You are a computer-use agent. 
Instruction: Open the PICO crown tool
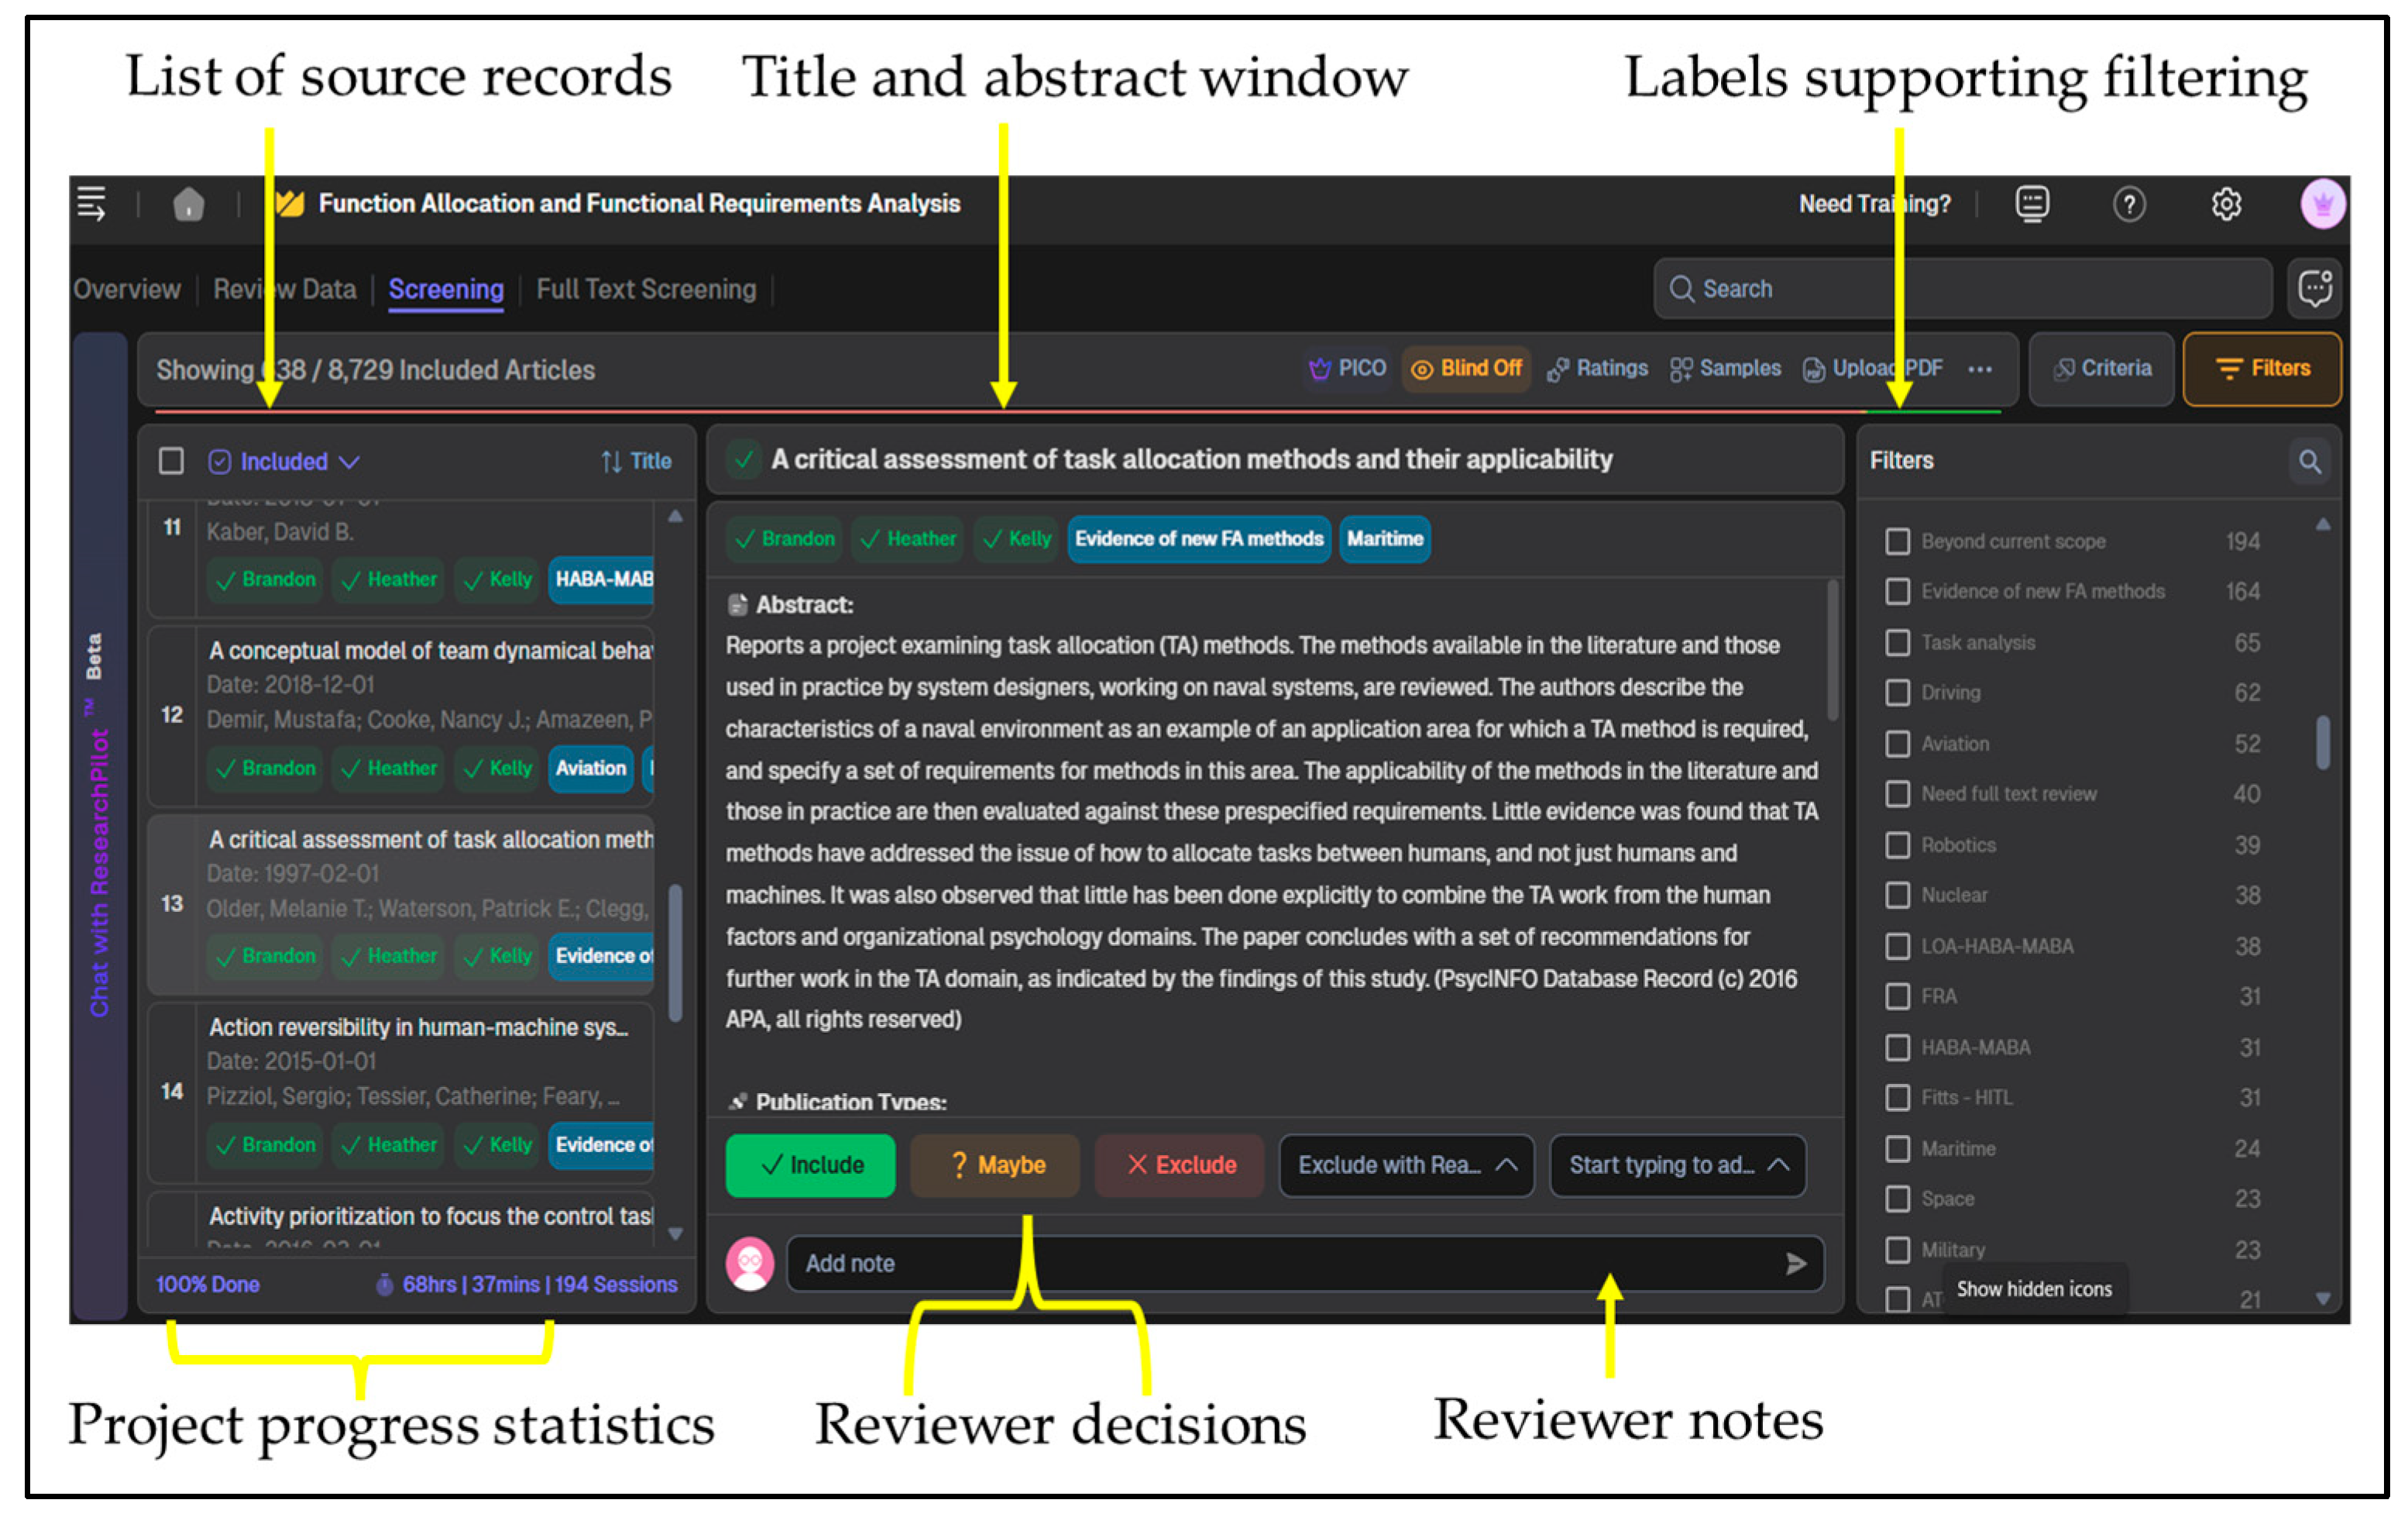coord(1347,369)
